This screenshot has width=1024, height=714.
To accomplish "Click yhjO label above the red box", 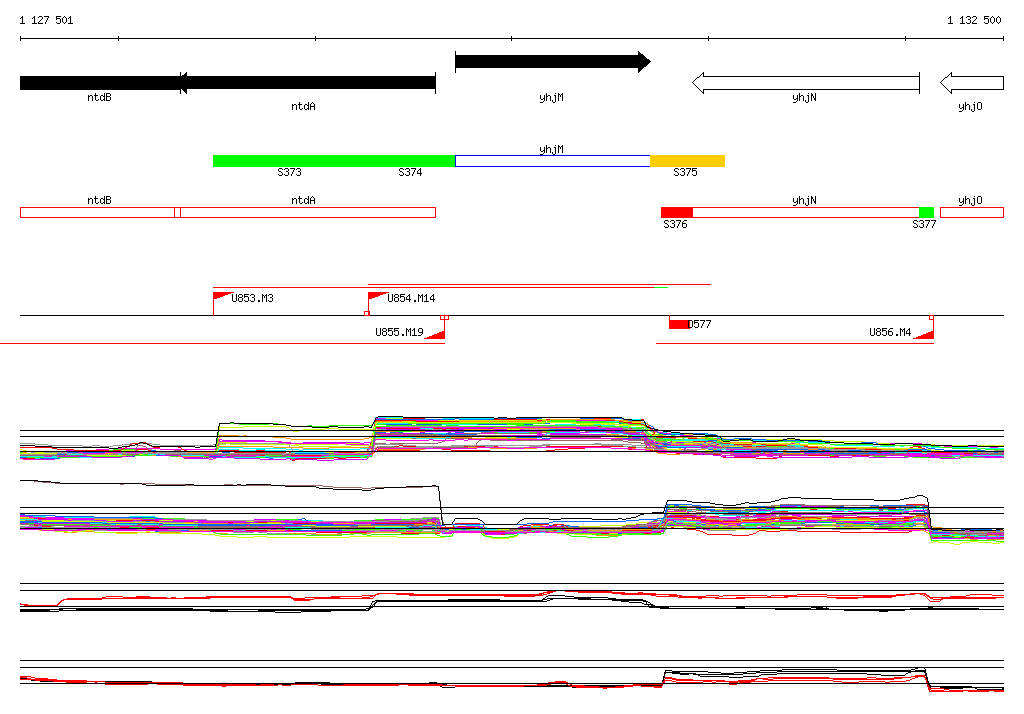I will pos(970,201).
